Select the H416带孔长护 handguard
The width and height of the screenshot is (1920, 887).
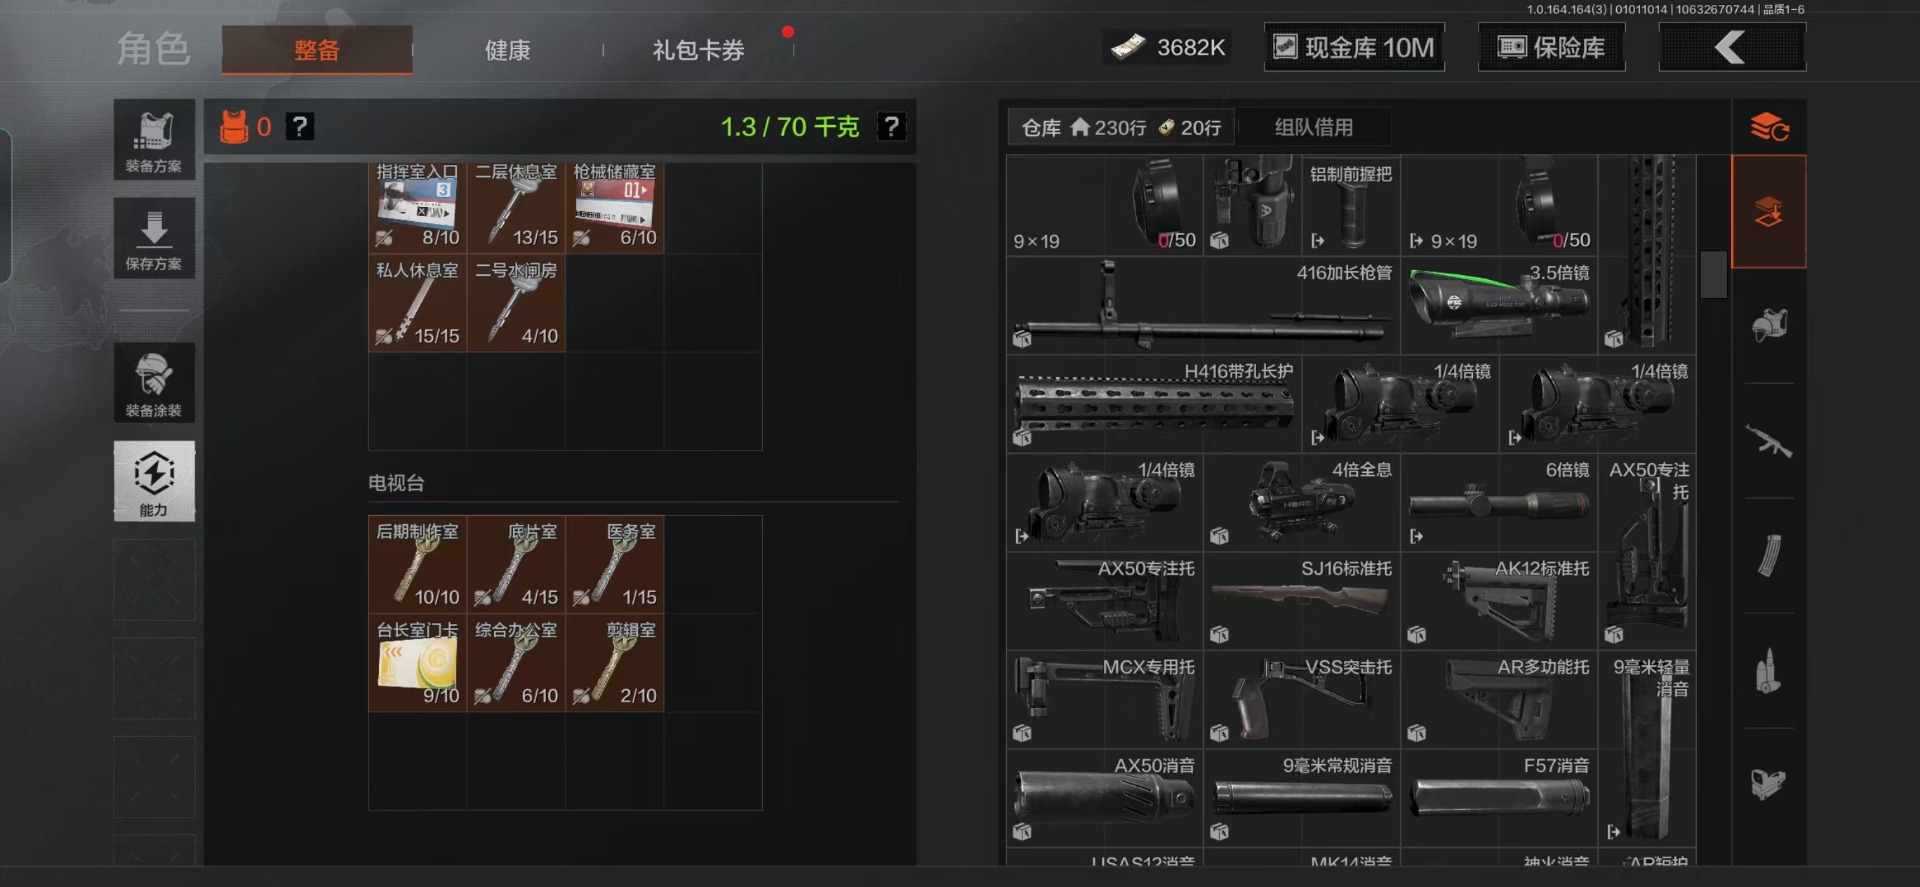tap(1154, 404)
